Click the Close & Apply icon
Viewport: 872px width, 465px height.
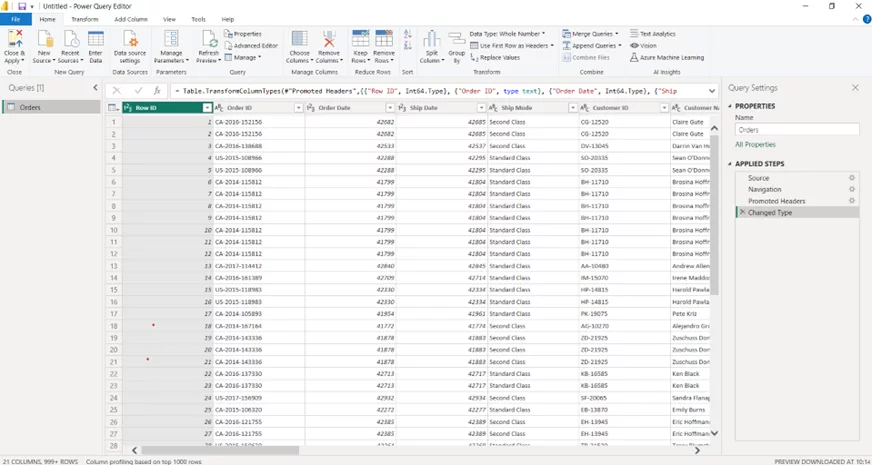(x=14, y=39)
